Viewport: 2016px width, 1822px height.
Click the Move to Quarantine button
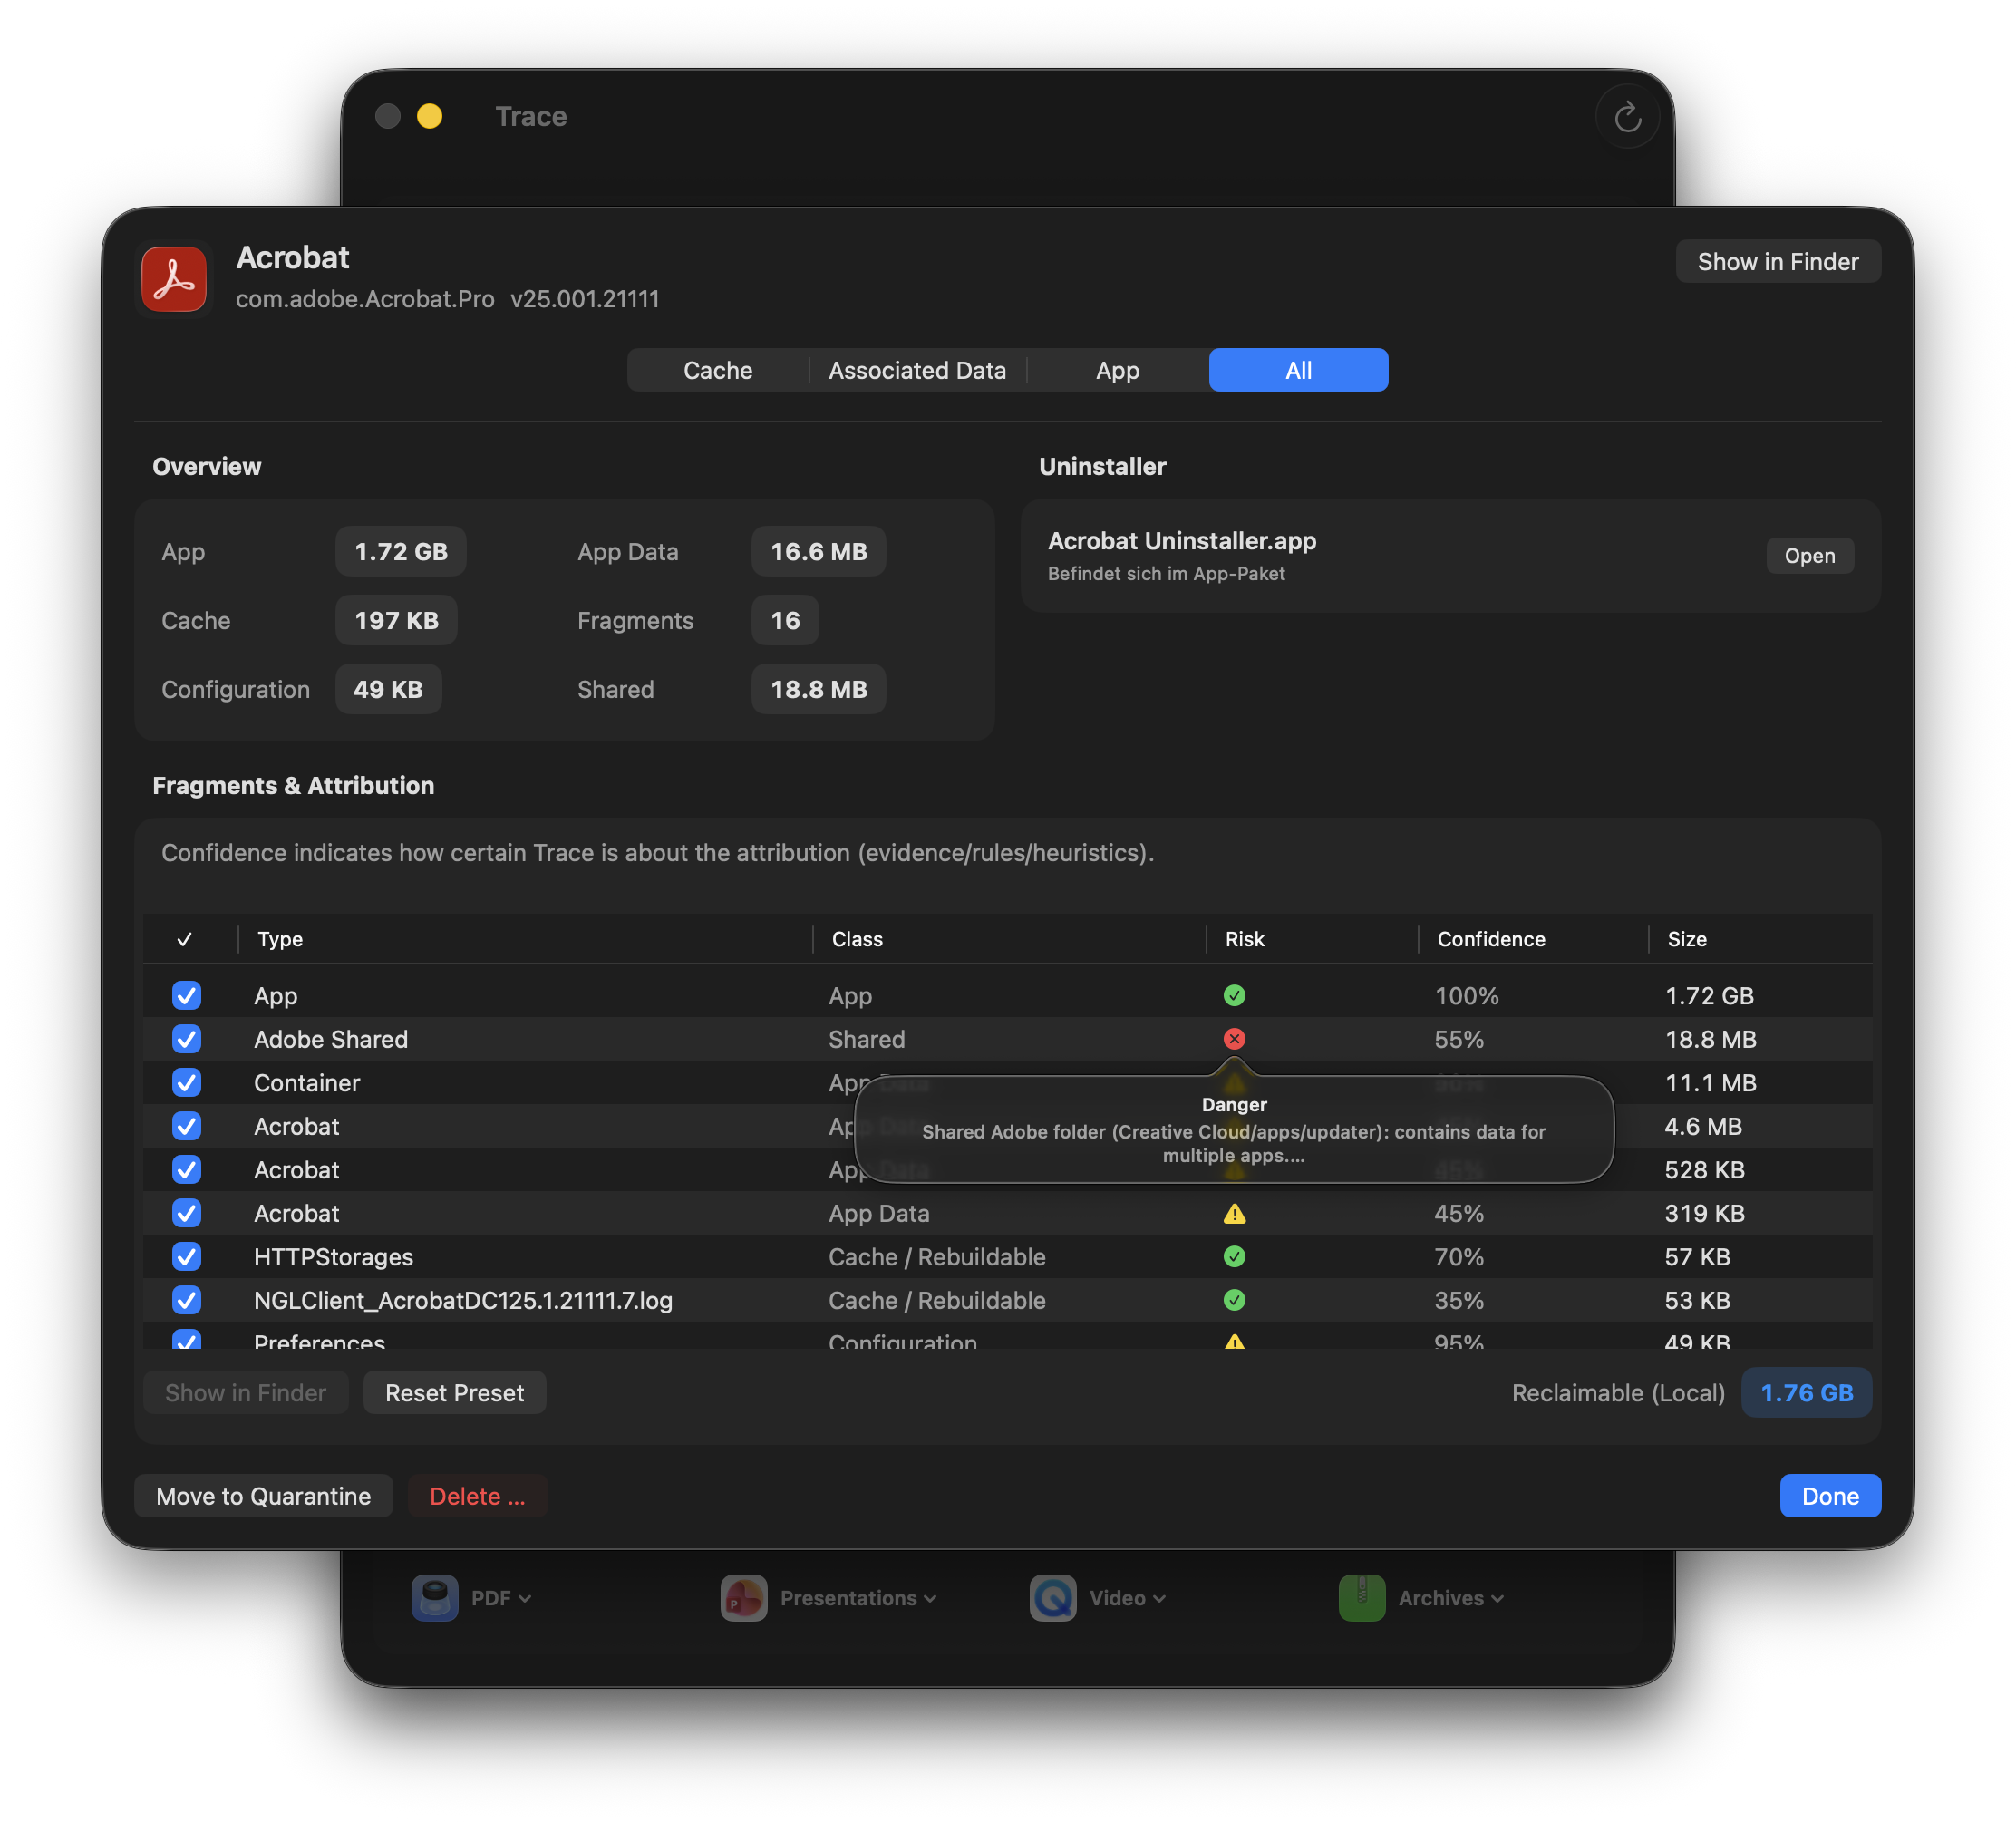pos(263,1495)
